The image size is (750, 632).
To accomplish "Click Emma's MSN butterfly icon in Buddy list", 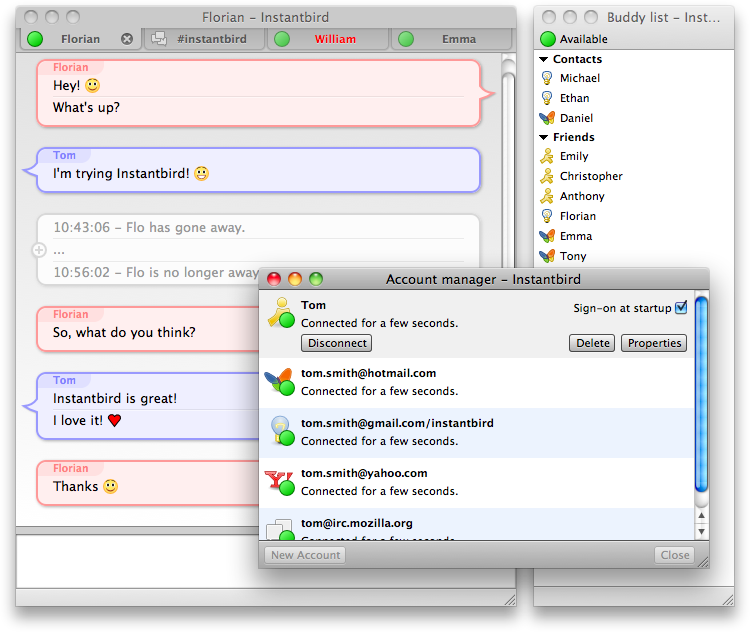I will click(547, 236).
